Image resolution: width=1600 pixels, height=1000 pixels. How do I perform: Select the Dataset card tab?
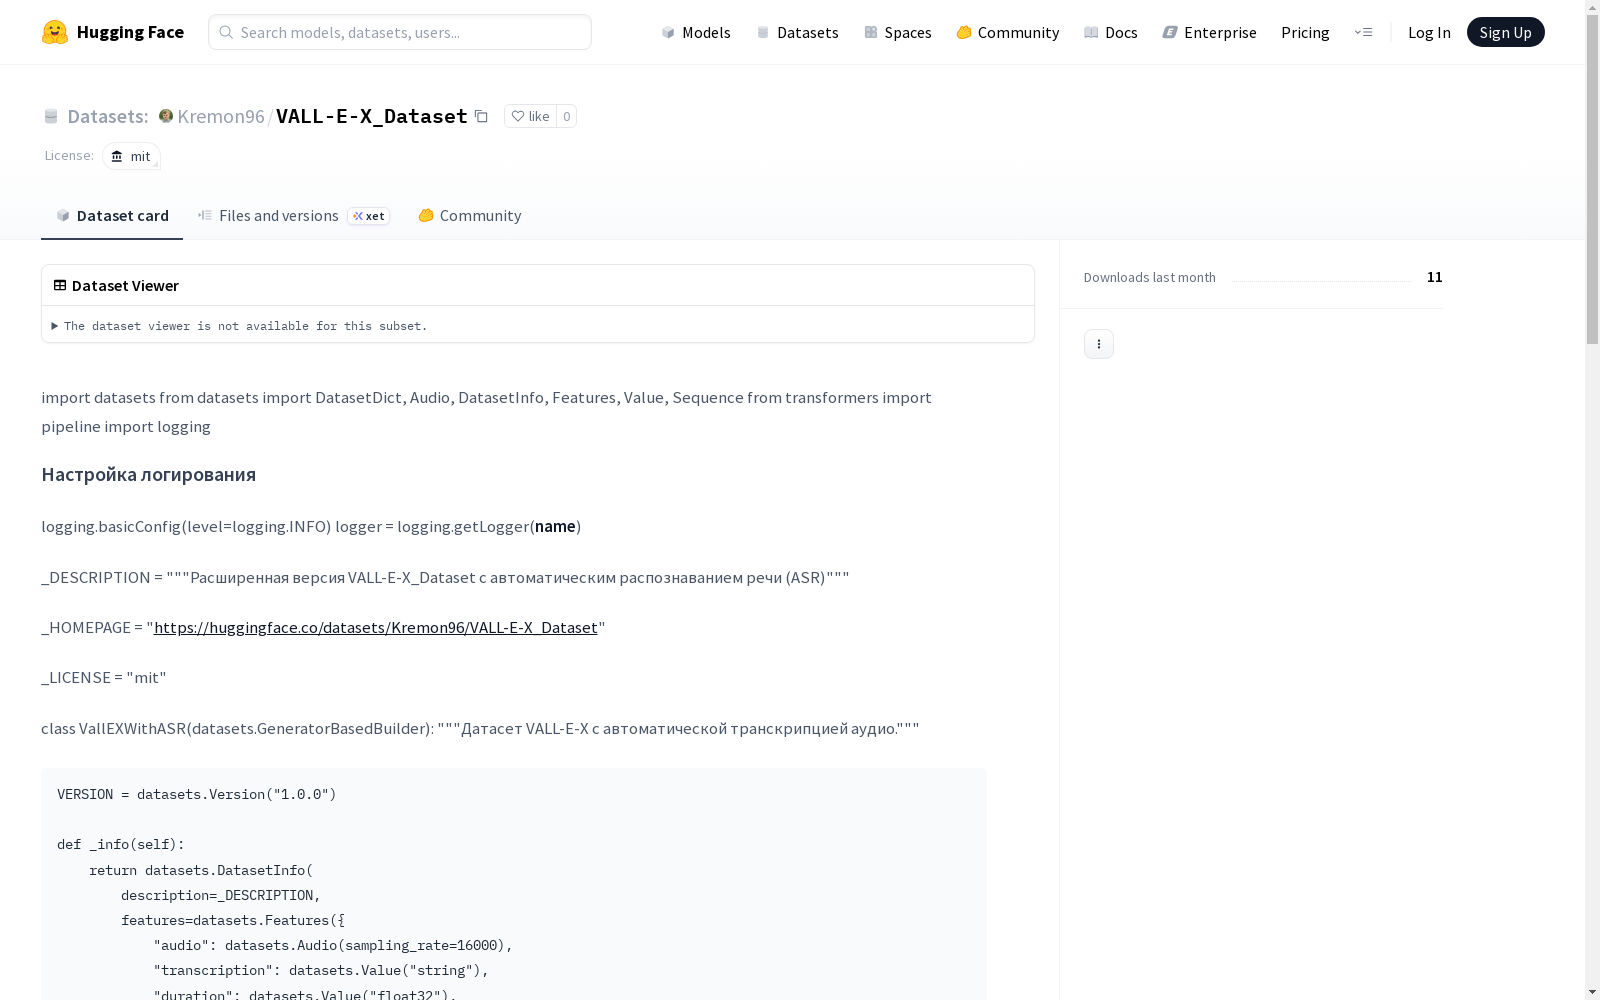pyautogui.click(x=112, y=215)
